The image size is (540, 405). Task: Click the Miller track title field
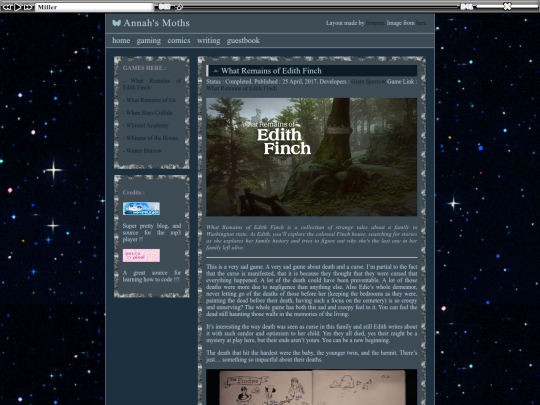coord(94,7)
